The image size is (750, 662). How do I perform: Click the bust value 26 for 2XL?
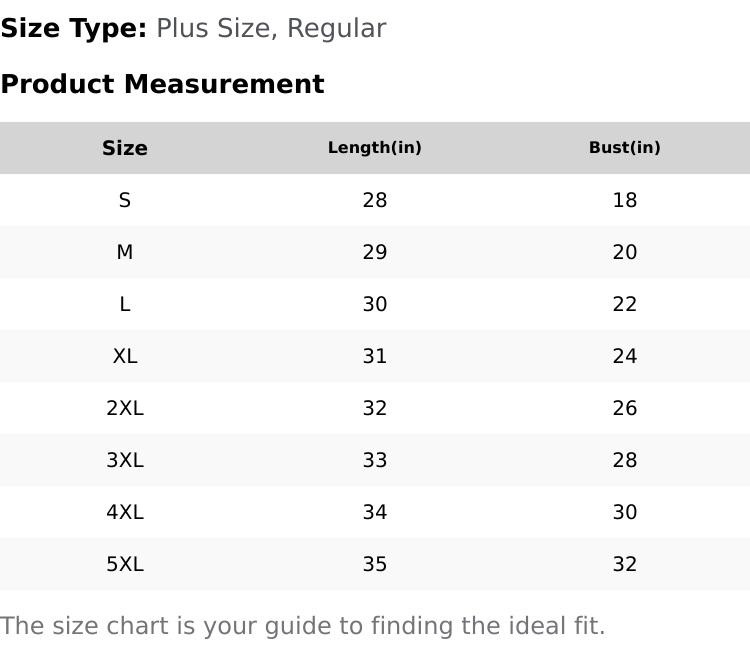pyautogui.click(x=625, y=408)
